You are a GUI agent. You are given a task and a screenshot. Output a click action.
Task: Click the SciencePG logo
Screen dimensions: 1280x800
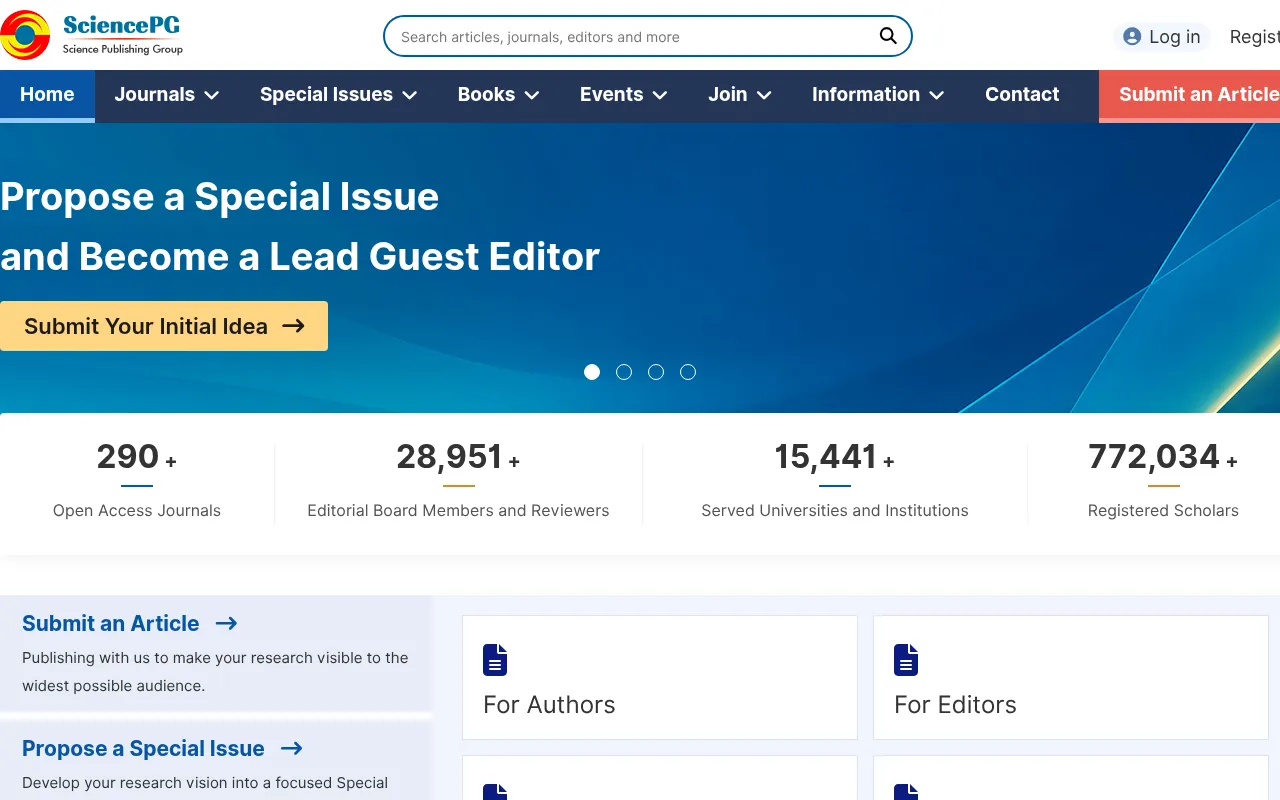click(x=92, y=35)
